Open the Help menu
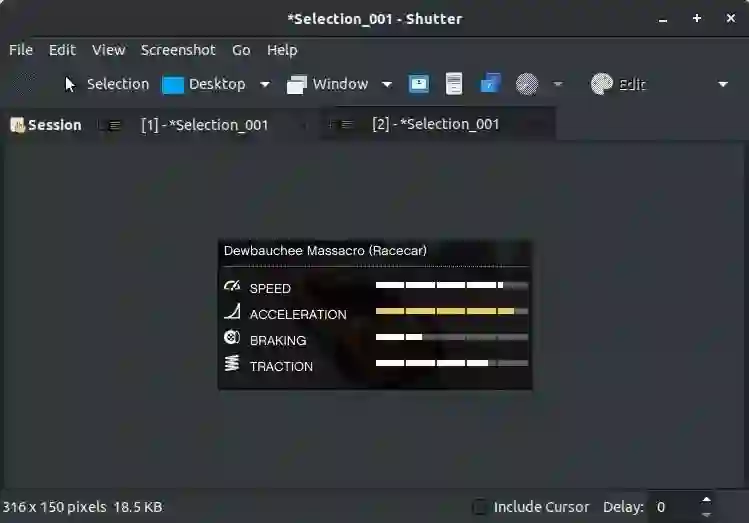The width and height of the screenshot is (749, 523). coord(282,50)
